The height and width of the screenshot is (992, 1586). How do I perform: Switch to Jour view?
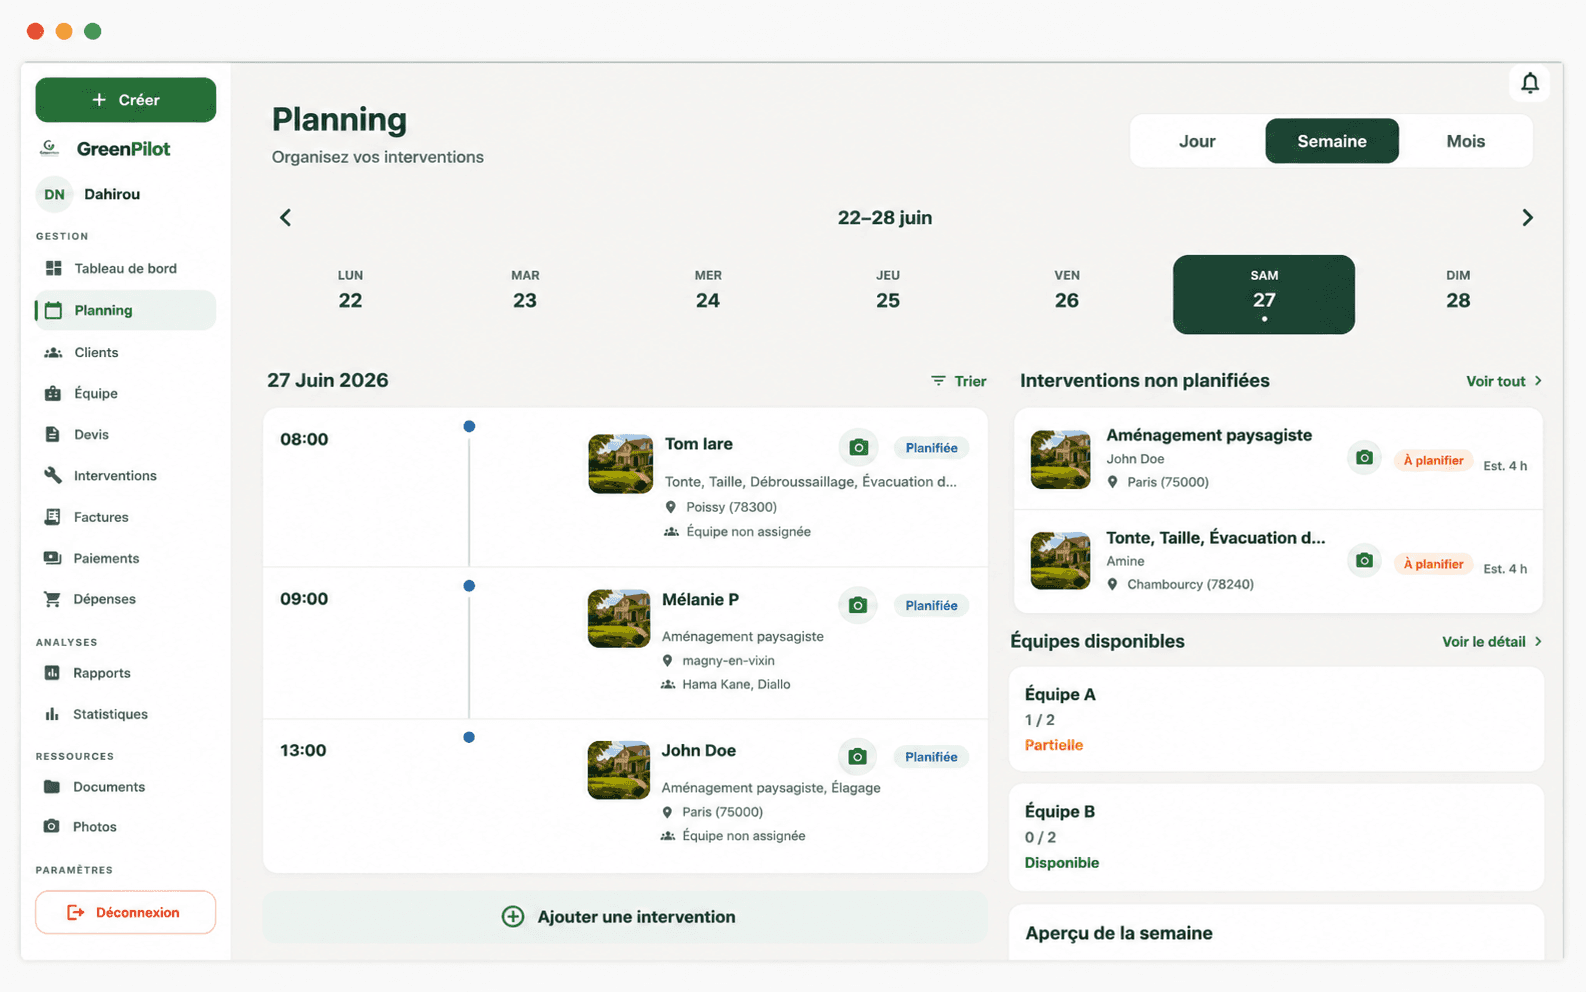tap(1197, 141)
